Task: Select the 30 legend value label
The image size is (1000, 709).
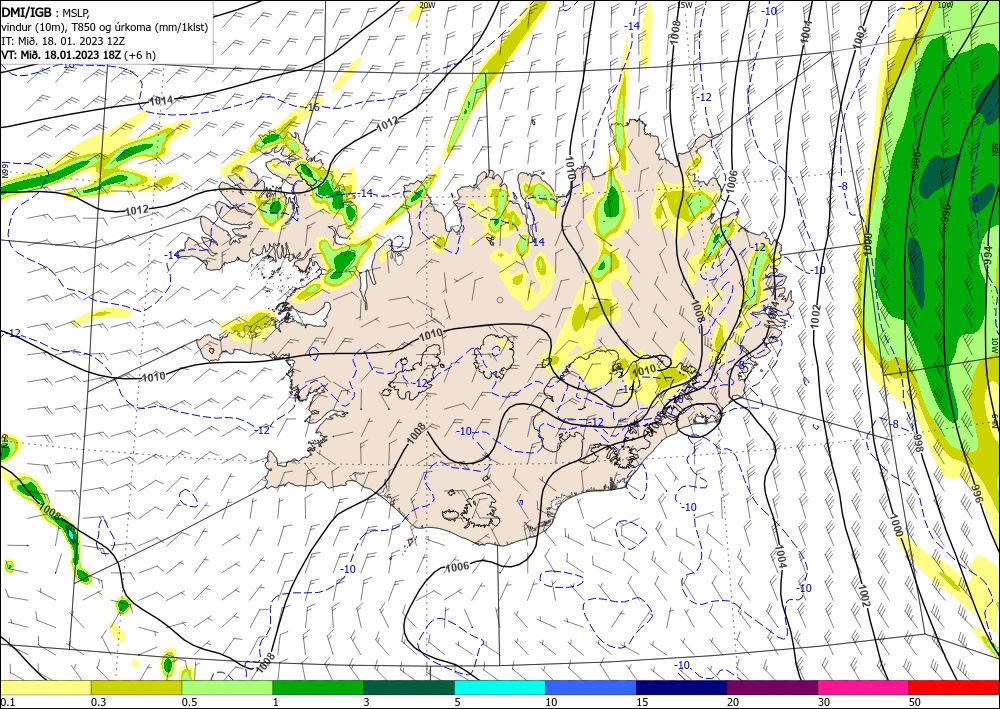Action: click(824, 702)
